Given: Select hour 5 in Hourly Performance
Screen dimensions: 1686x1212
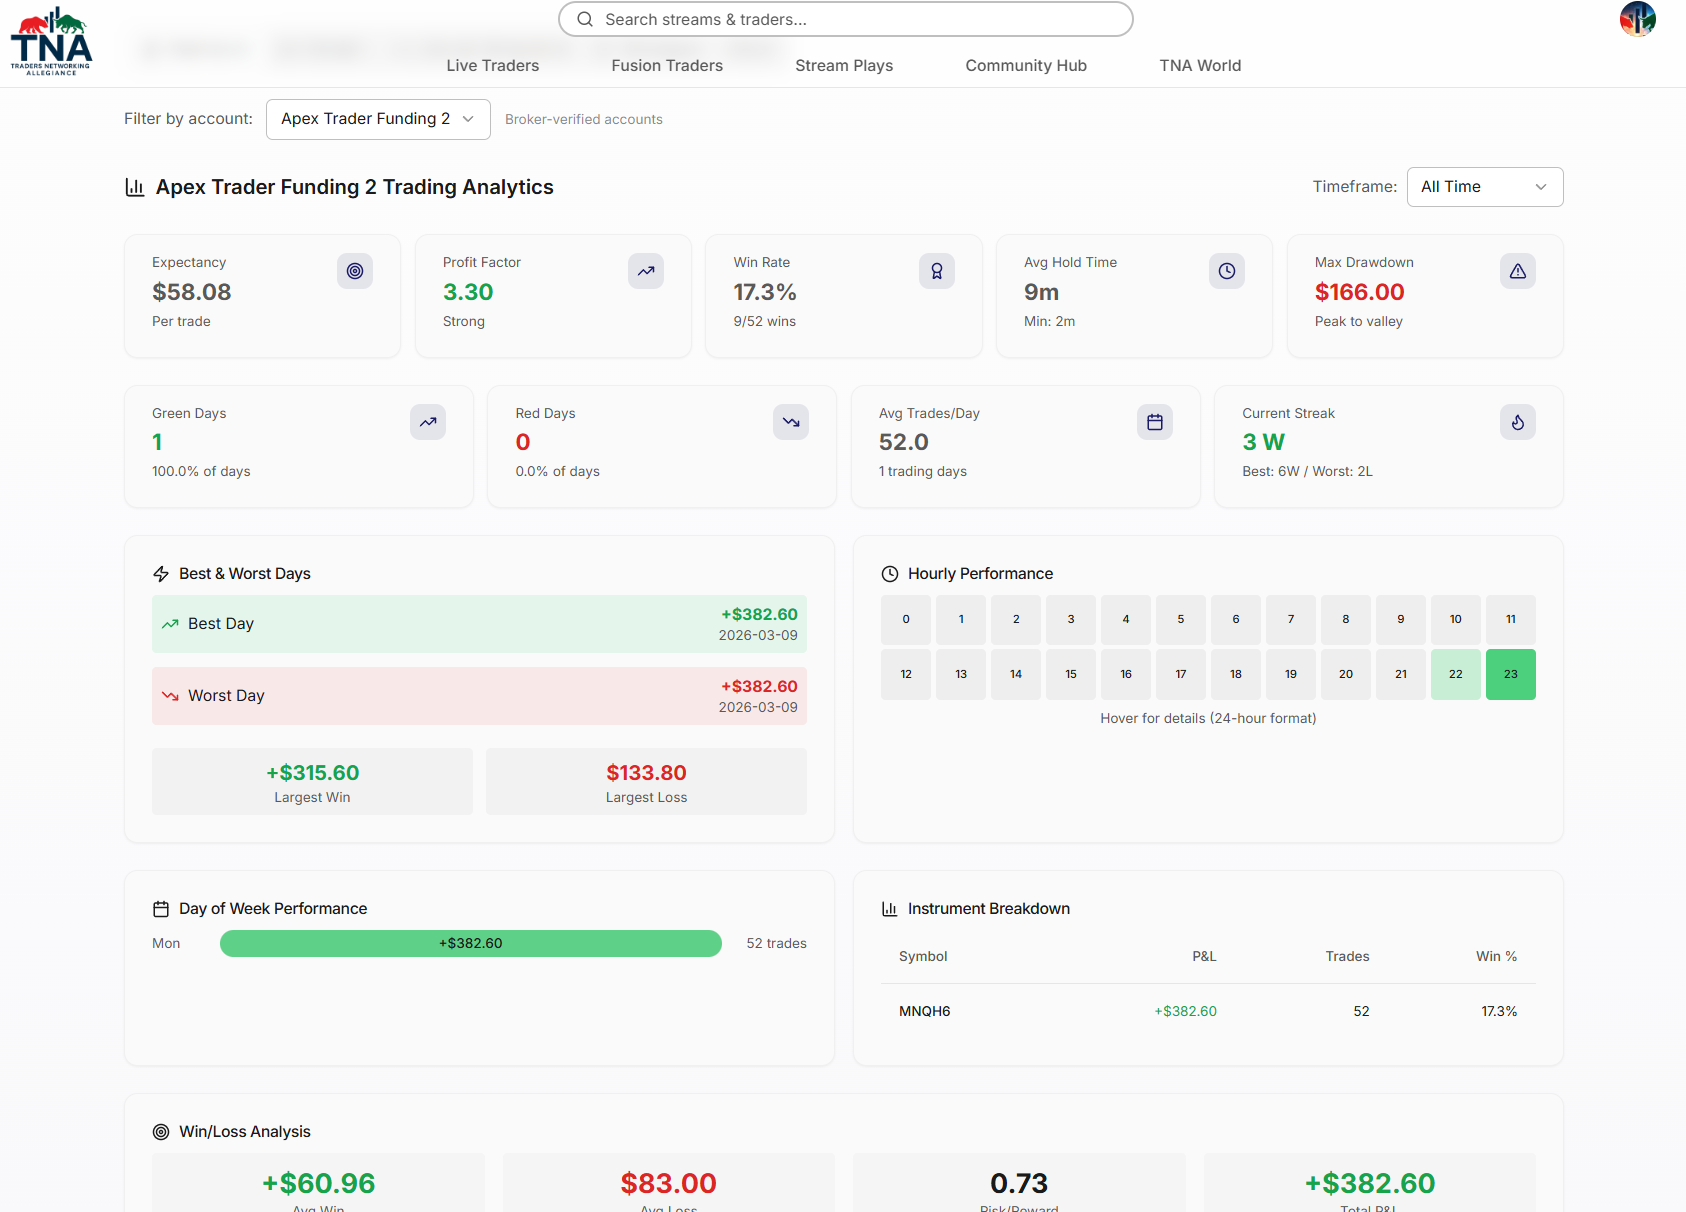Looking at the screenshot, I should [x=1181, y=620].
